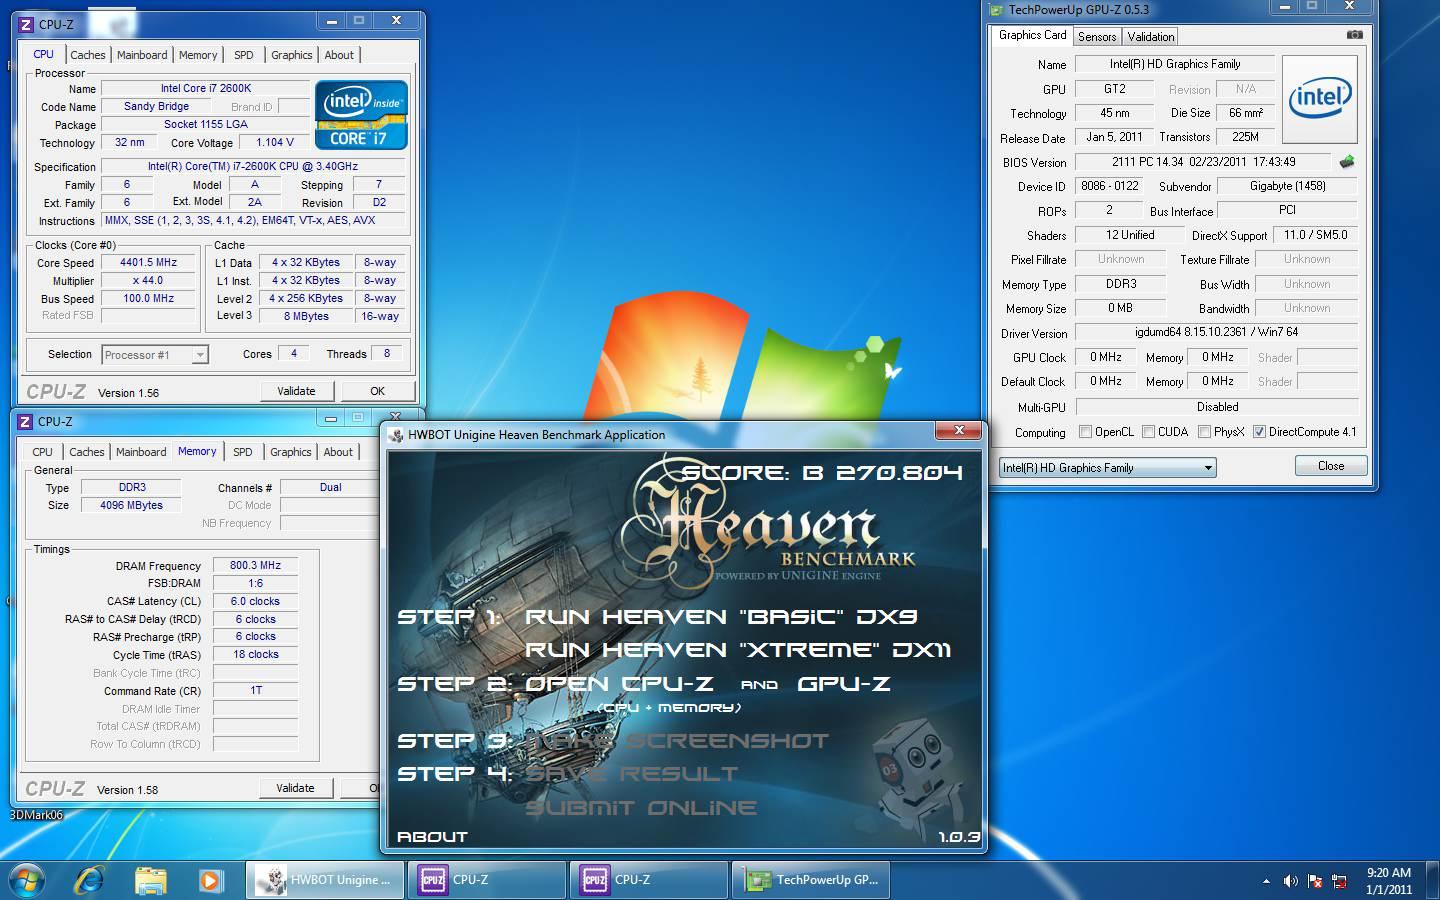Viewport: 1440px width, 900px height.
Task: Click the network tray icon
Action: pos(1341,881)
